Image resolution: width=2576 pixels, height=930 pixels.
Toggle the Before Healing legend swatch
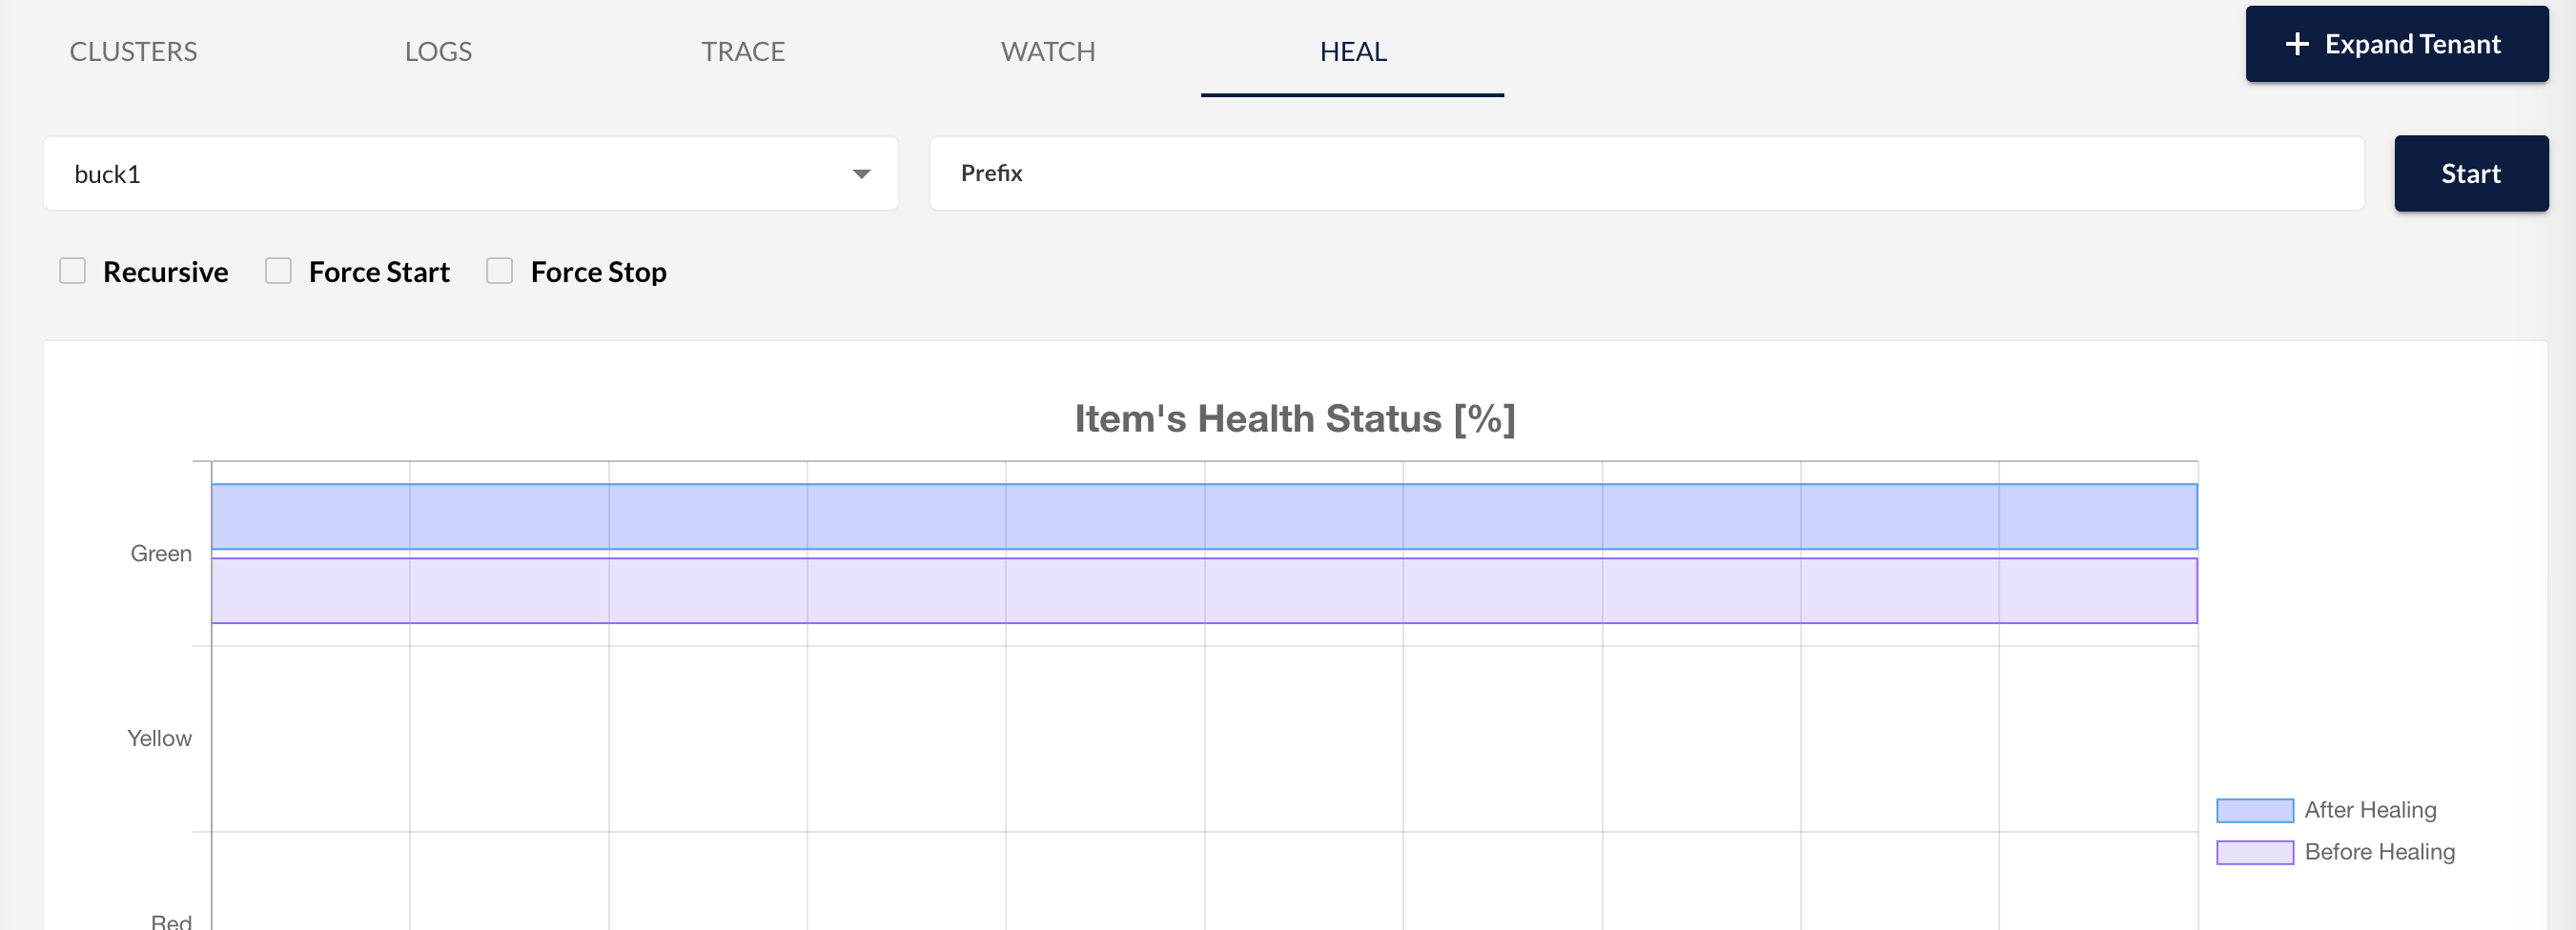(2254, 852)
